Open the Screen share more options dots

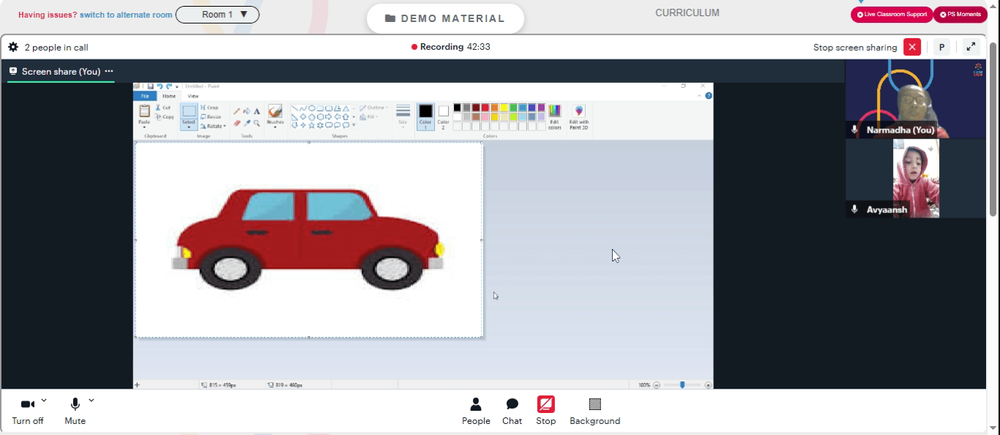pyautogui.click(x=109, y=71)
